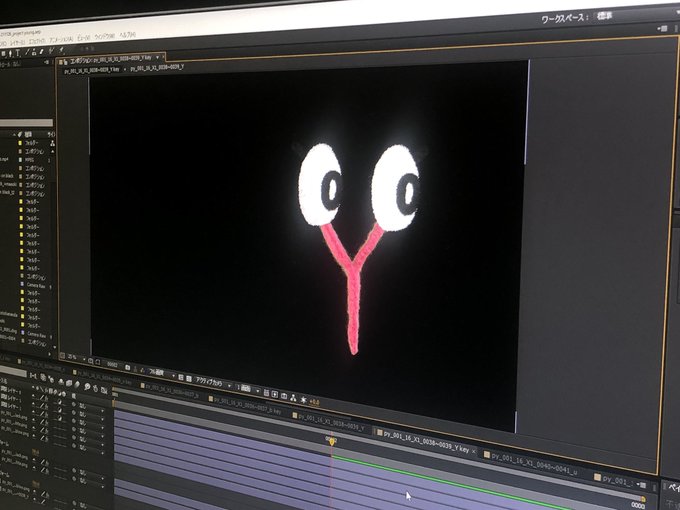Viewport: 680px width, 510px height.
Task: Close the composition viewer tab
Action: [x=163, y=56]
